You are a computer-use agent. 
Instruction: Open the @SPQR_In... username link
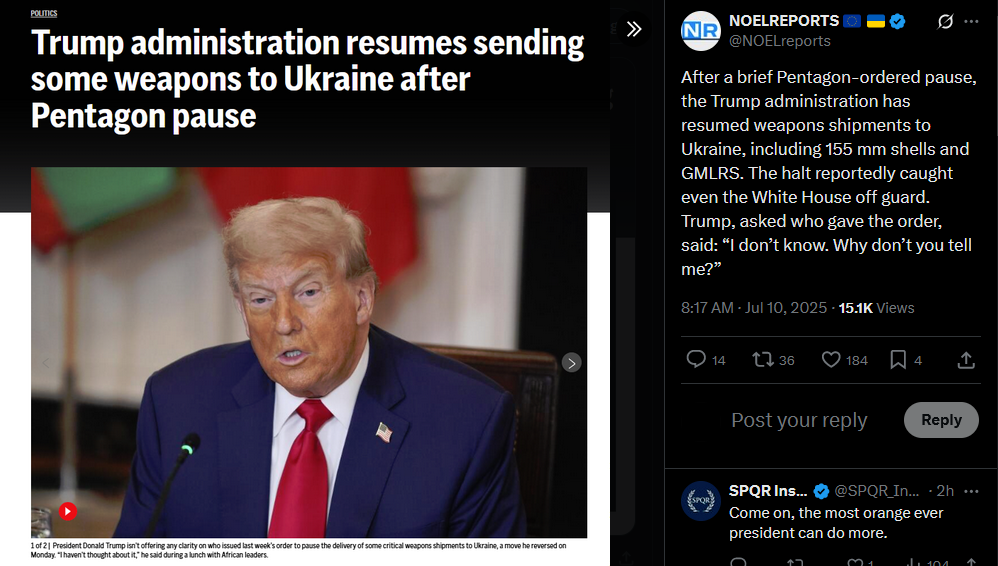tap(876, 491)
